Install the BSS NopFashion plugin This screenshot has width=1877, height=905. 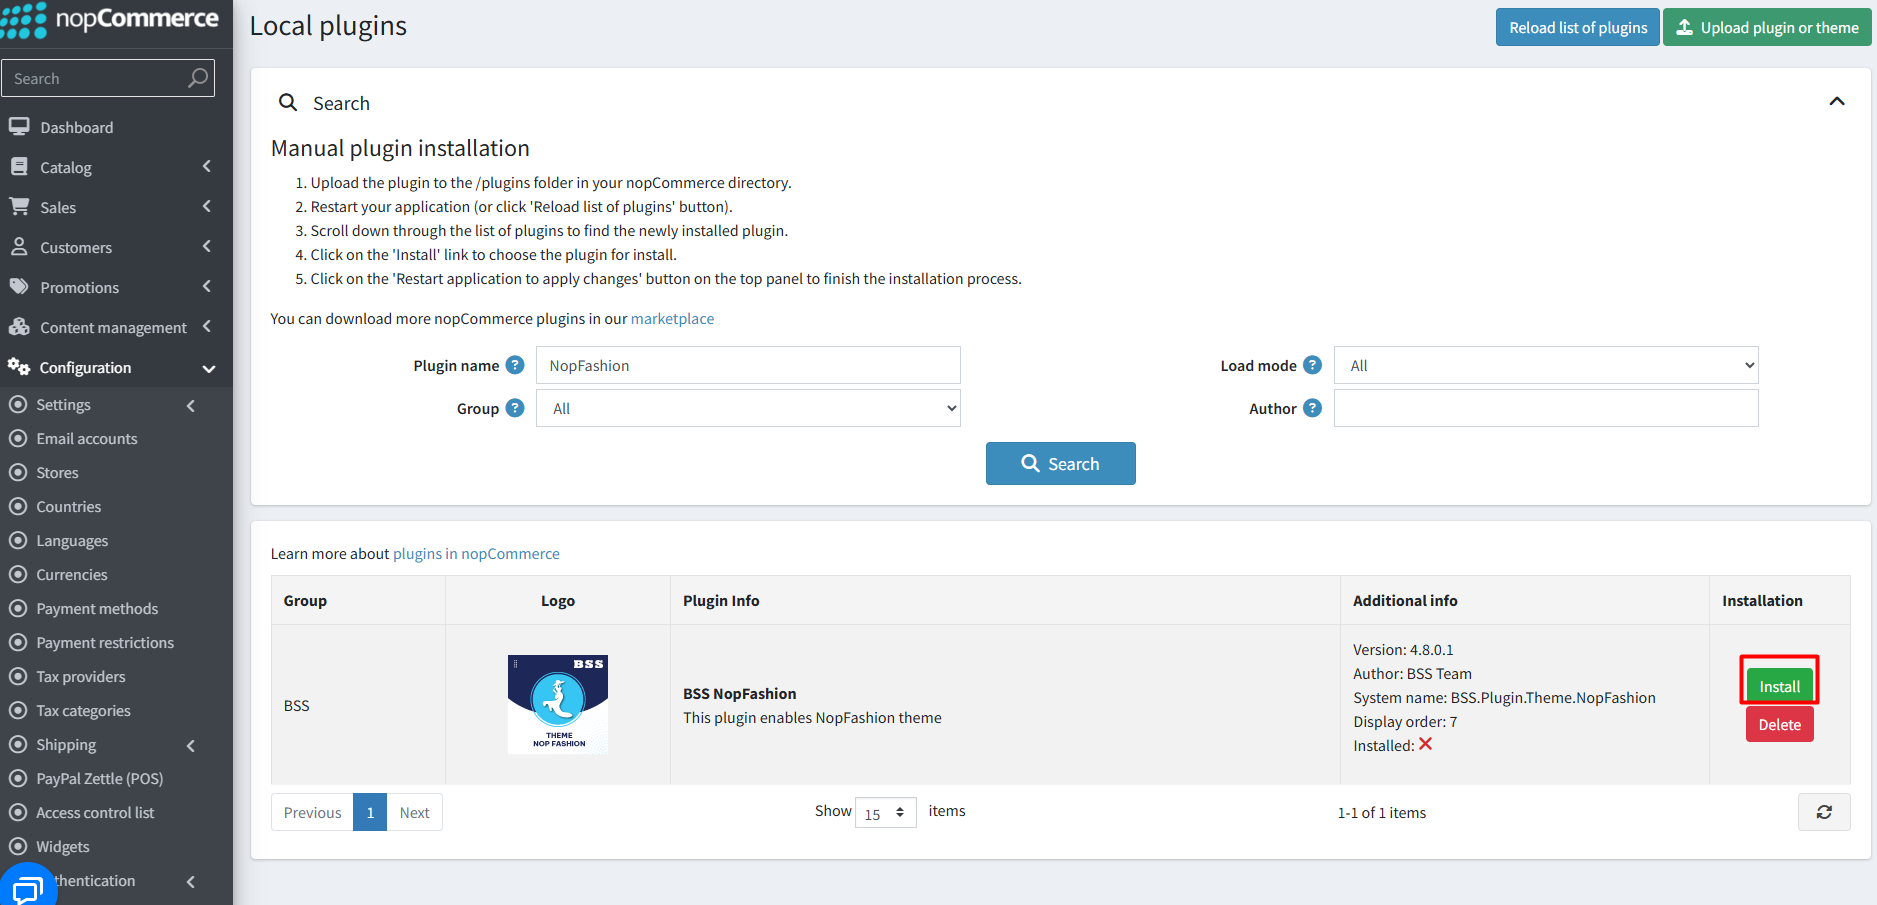(x=1779, y=686)
